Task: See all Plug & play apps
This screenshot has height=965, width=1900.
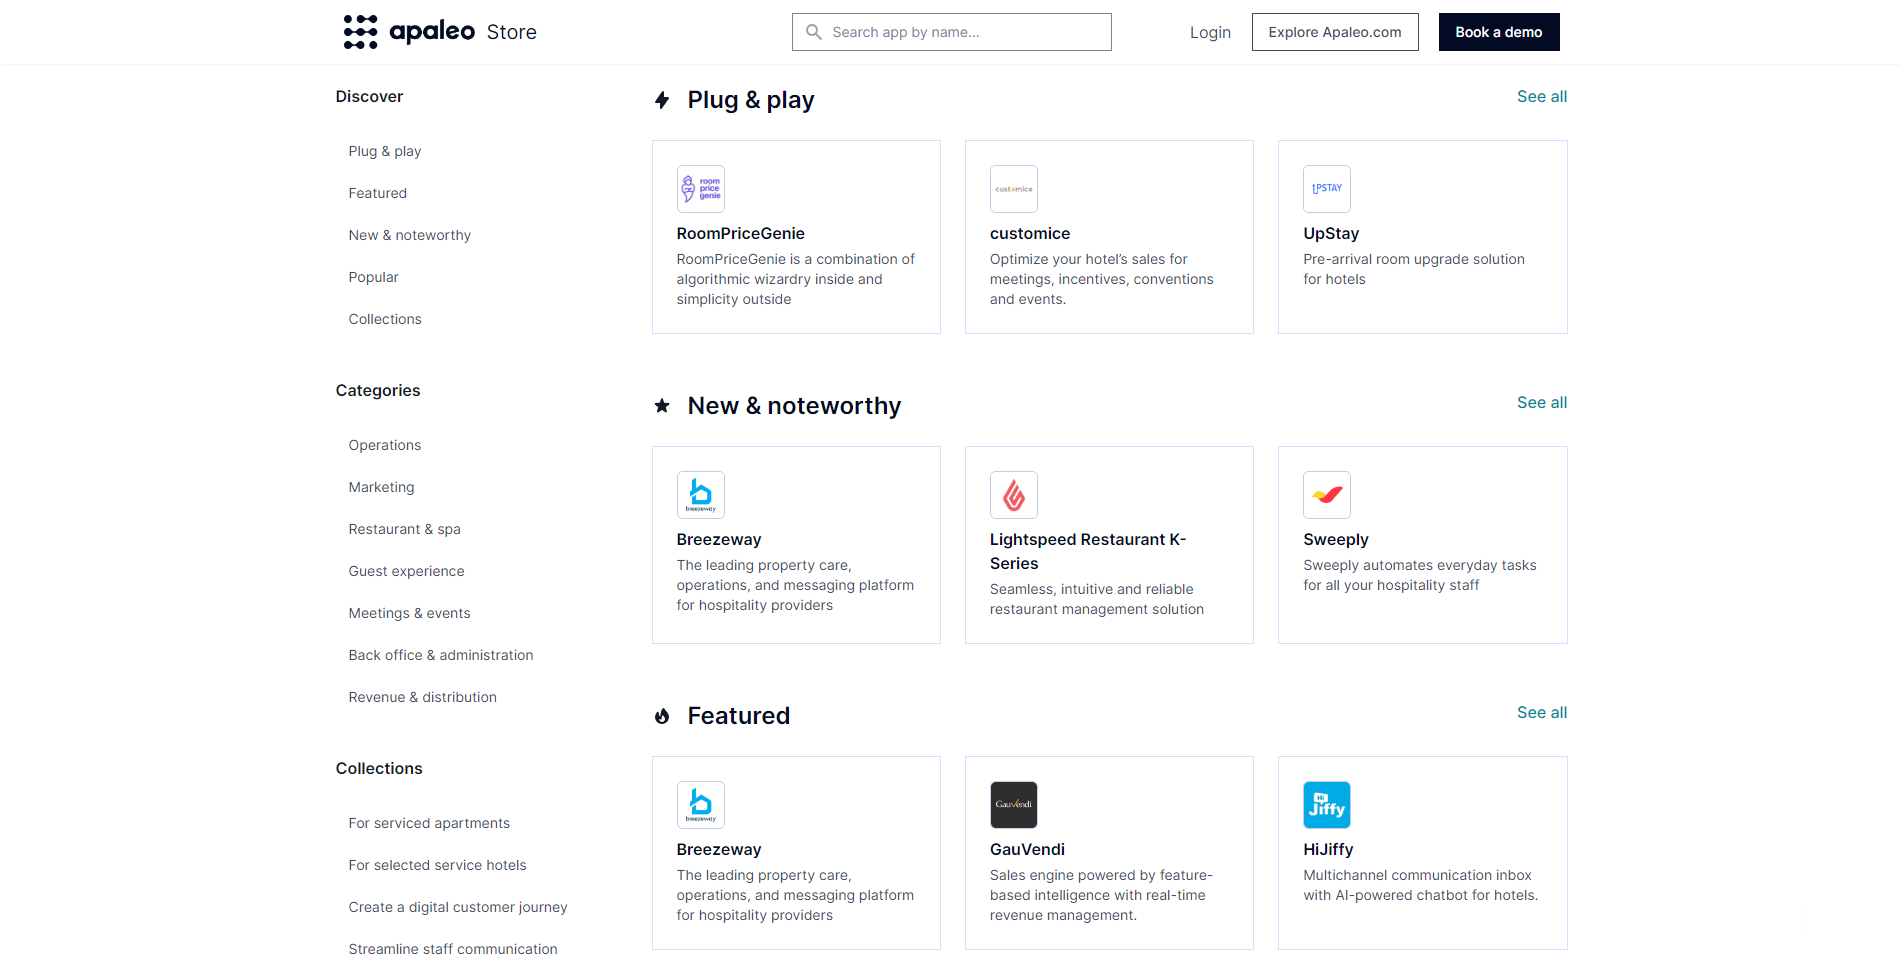Action: 1541,97
